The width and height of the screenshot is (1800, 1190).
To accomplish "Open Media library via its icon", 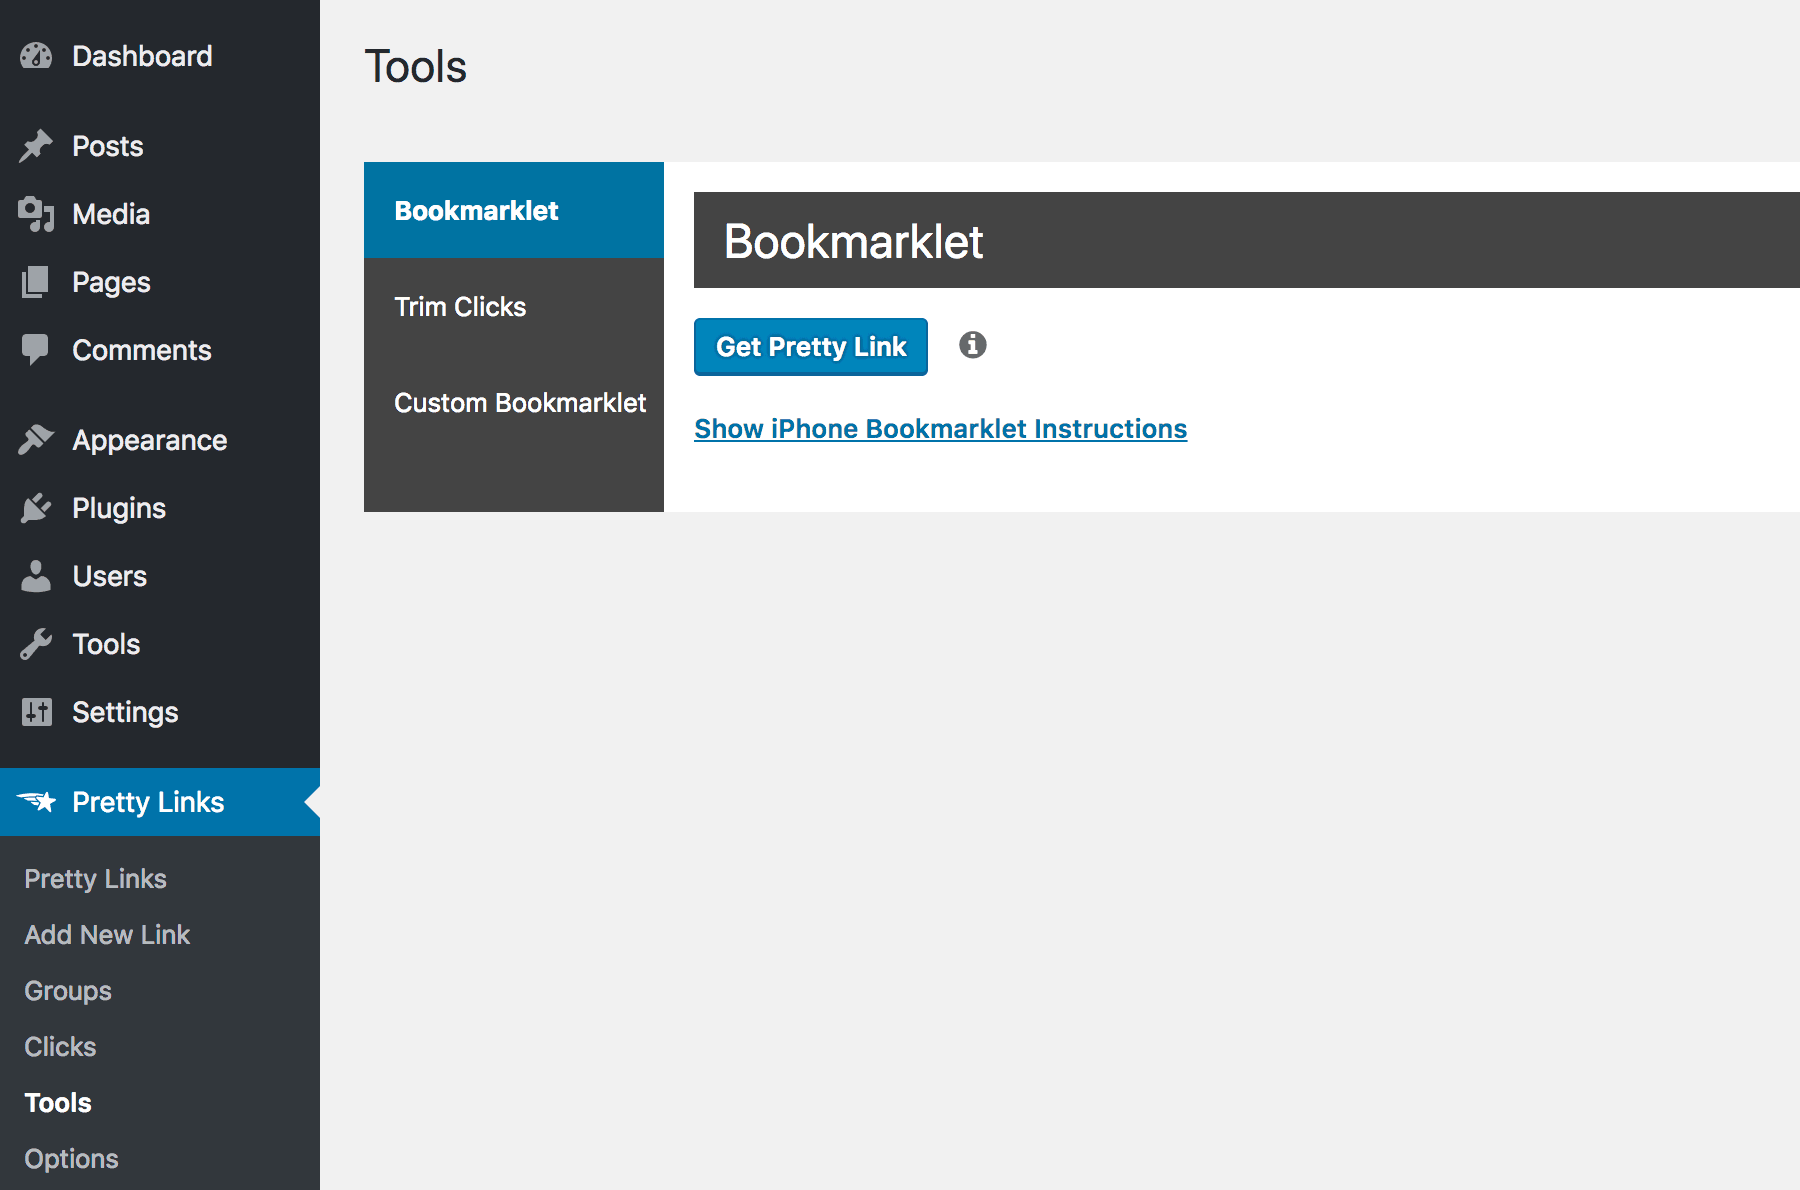I will coord(36,213).
